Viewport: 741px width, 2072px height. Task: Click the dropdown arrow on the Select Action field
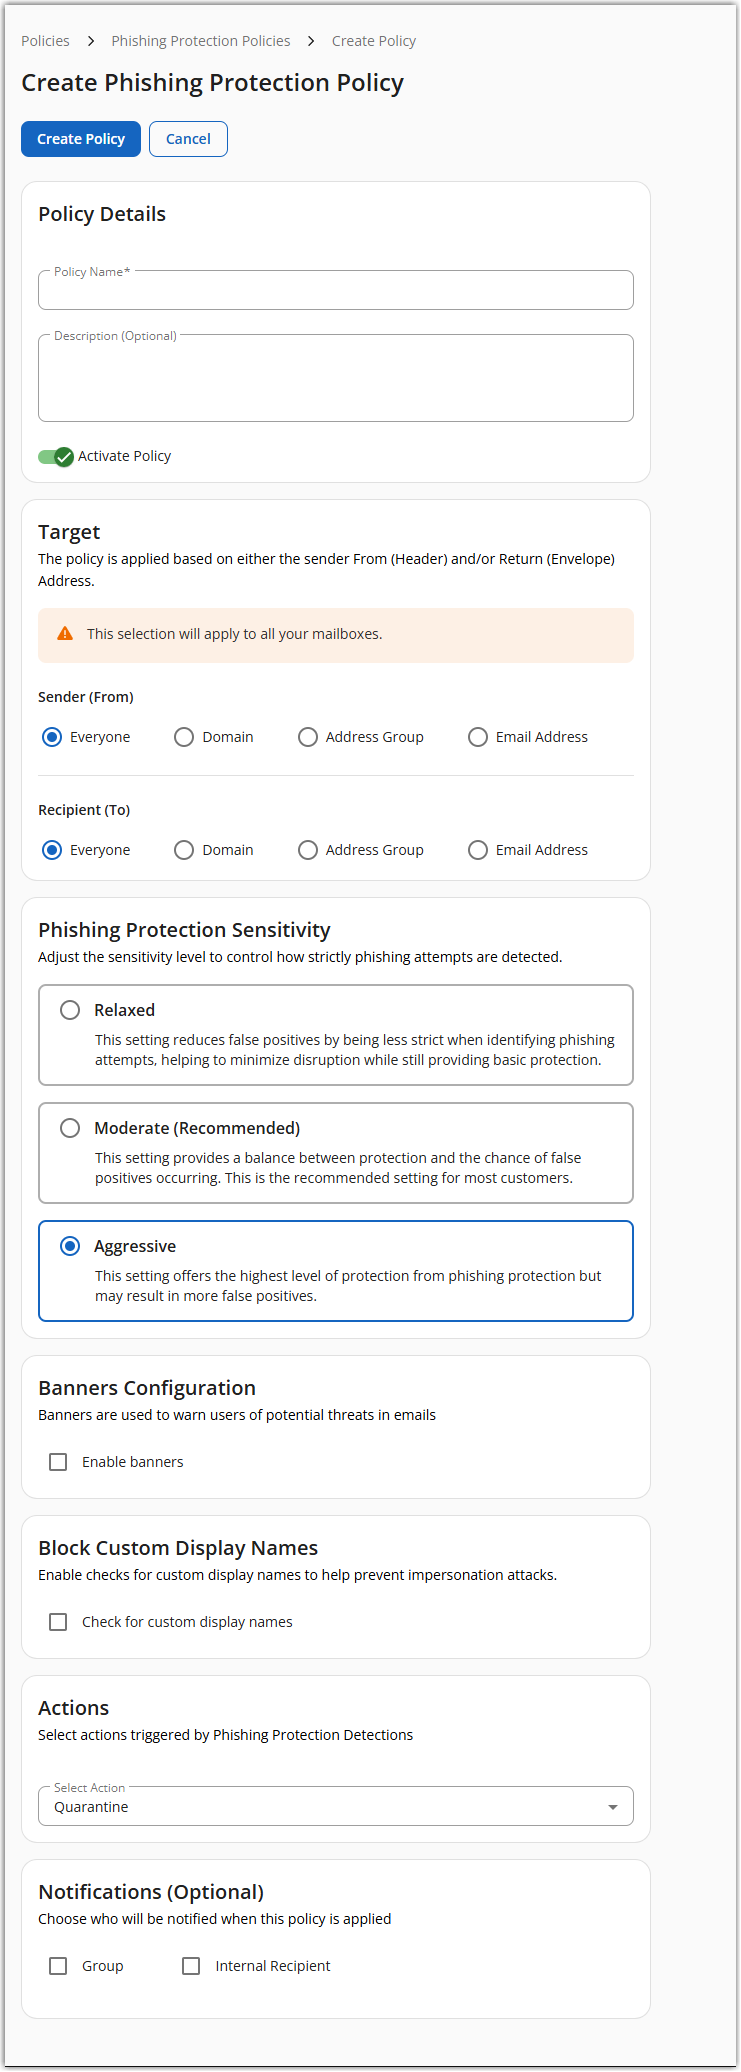coord(613,1806)
